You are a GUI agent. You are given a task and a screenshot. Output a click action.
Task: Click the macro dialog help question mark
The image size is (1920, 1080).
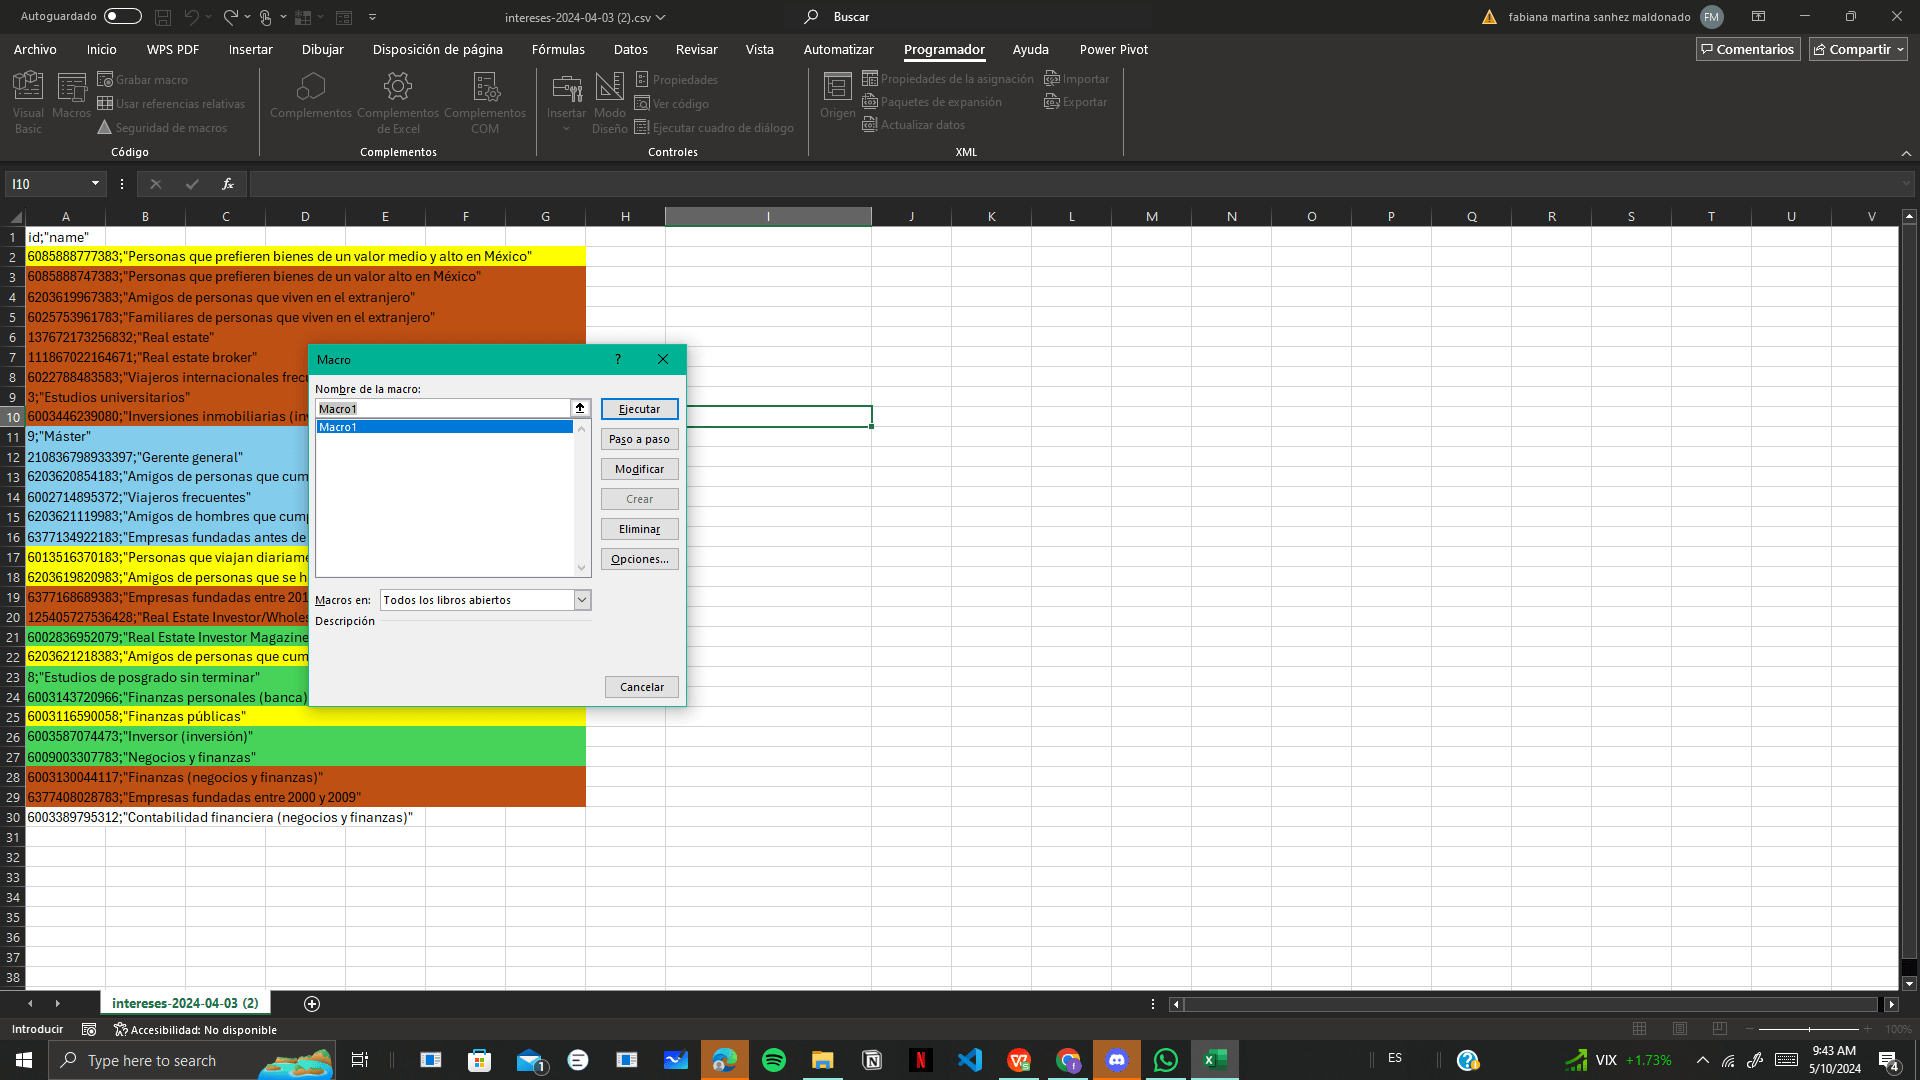[x=618, y=359]
